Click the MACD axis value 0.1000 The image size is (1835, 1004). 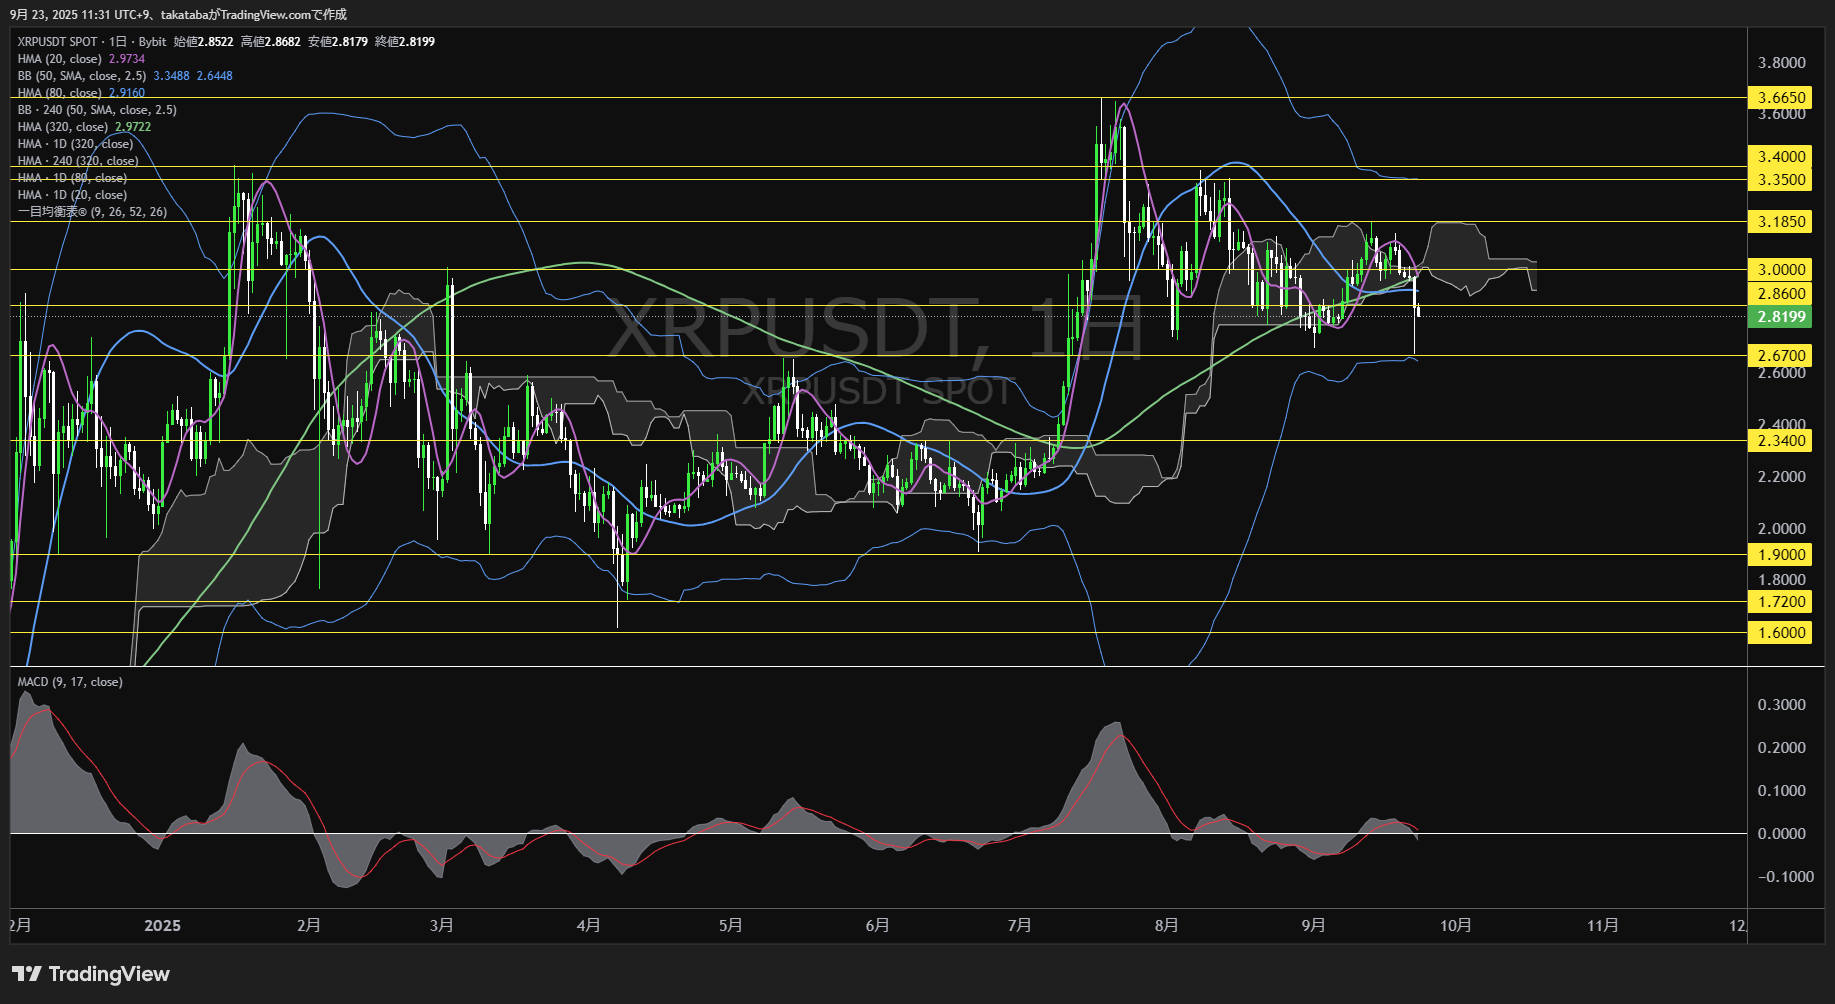click(x=1782, y=791)
